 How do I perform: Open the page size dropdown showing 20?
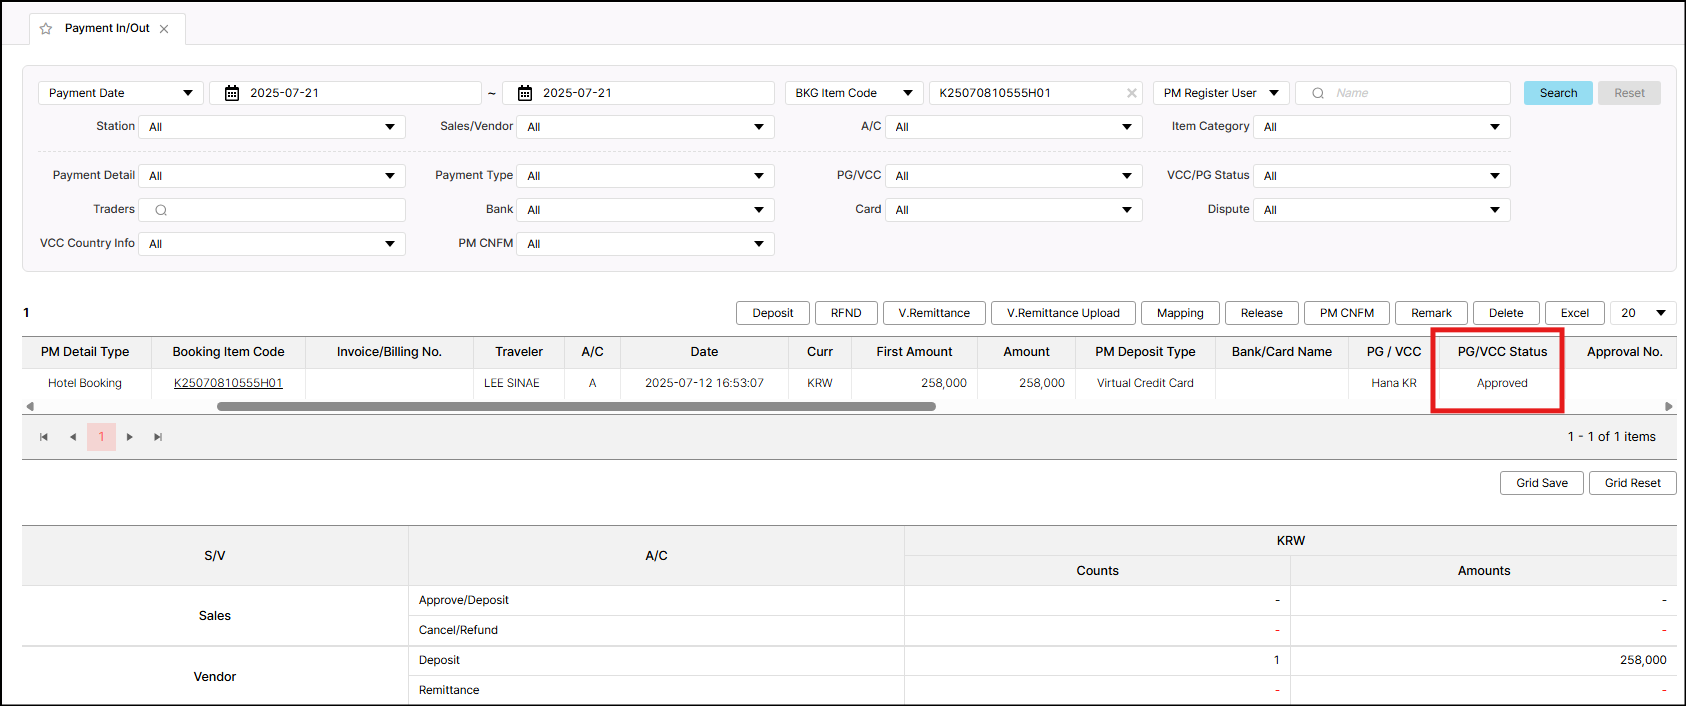pyautogui.click(x=1643, y=313)
